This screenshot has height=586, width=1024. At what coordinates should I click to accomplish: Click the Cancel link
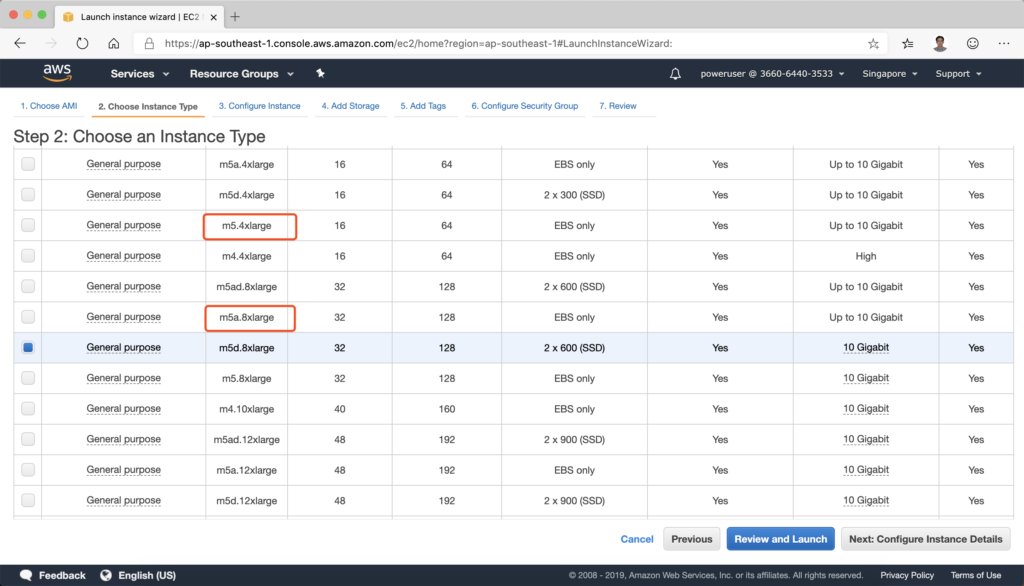[637, 539]
